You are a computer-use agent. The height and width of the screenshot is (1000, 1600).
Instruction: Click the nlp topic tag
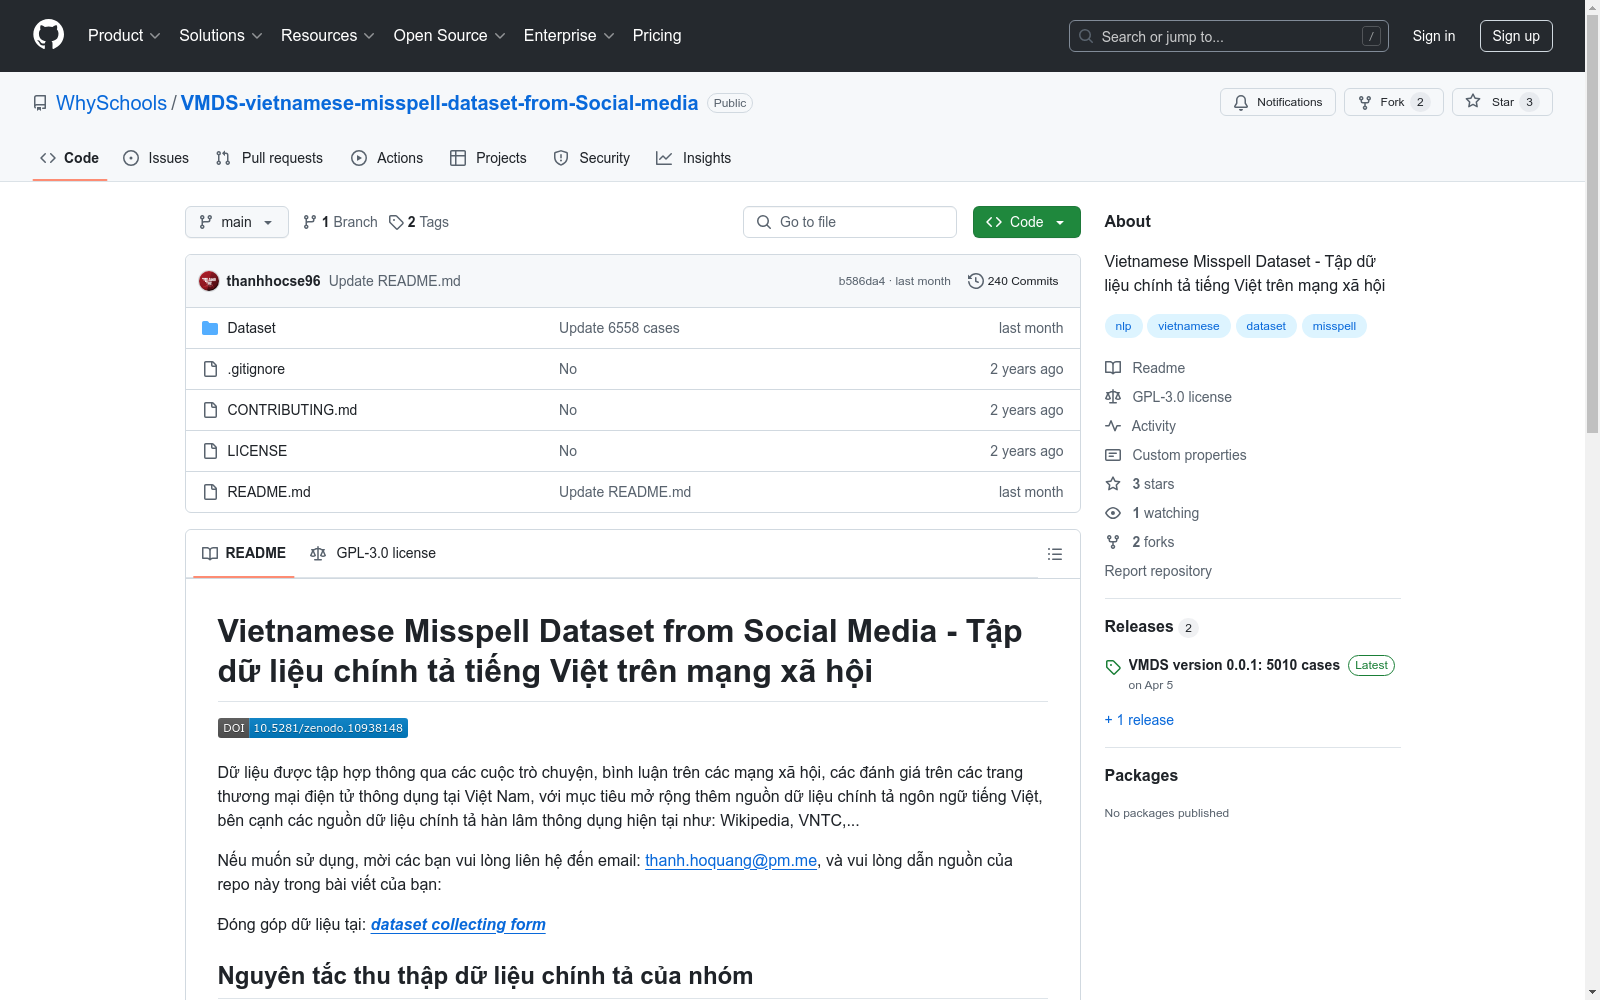(x=1123, y=326)
